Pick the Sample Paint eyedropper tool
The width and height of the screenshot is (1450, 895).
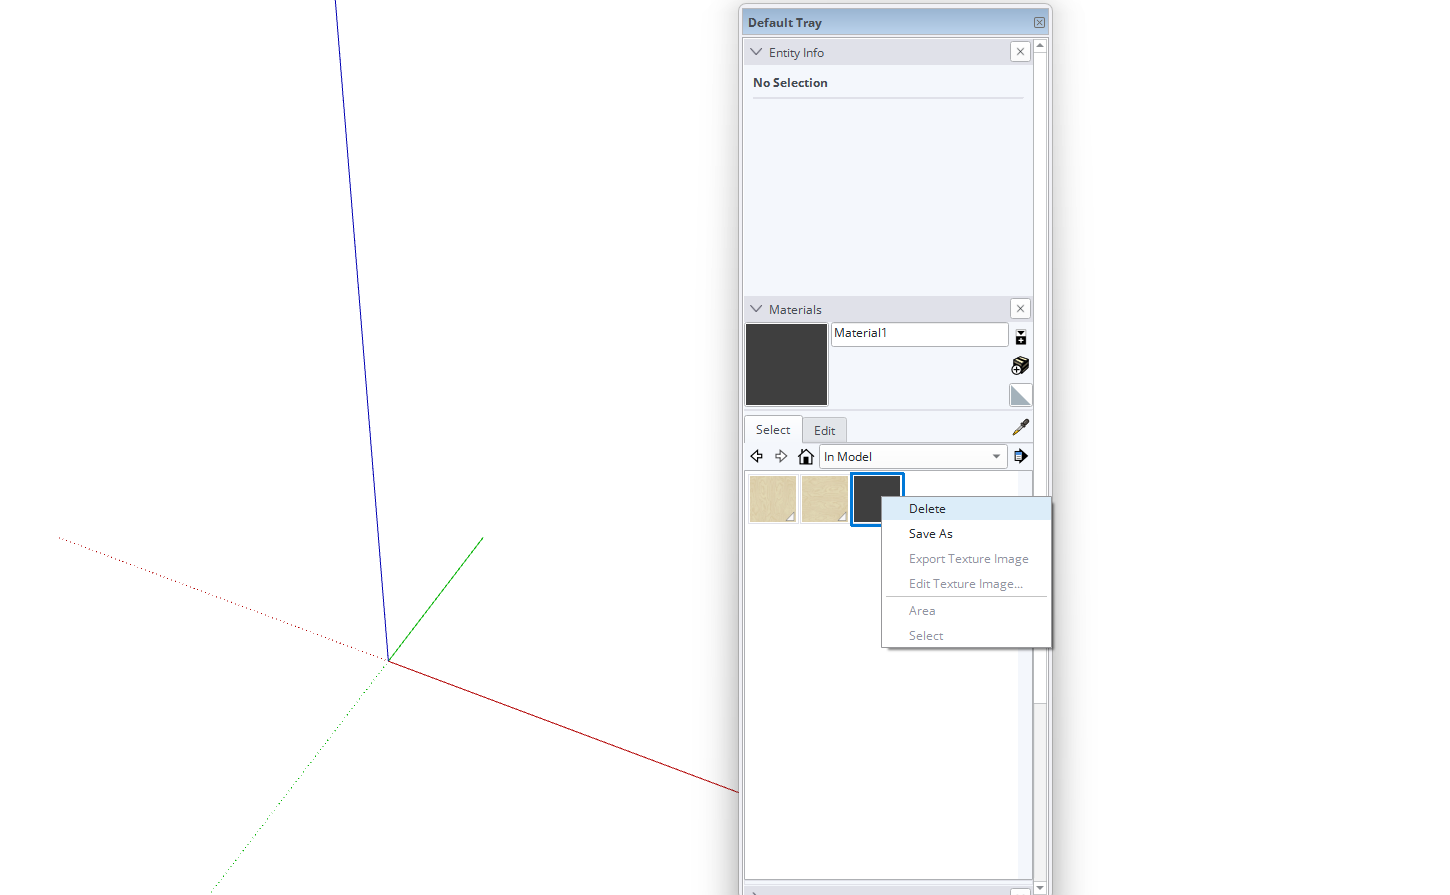[1020, 428]
